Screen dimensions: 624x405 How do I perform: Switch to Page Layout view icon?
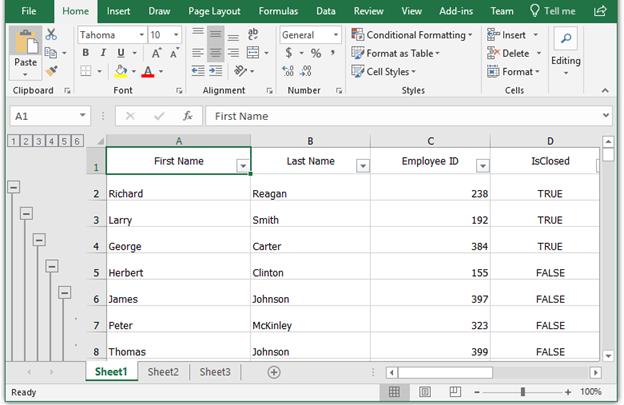coord(425,392)
